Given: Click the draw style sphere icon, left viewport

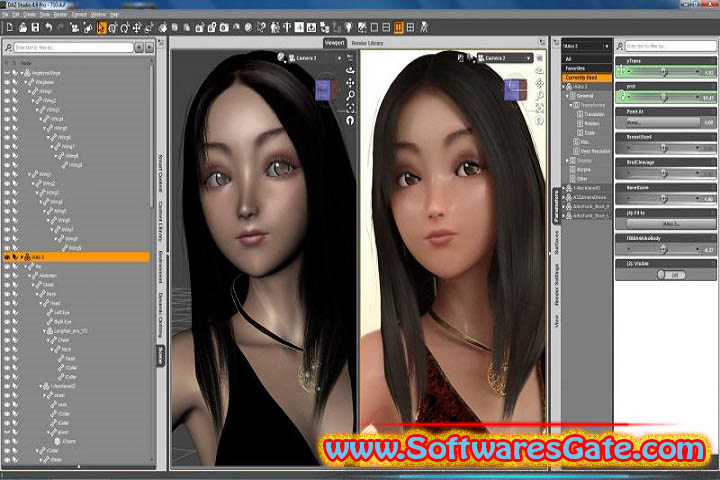Looking at the screenshot, I should point(281,57).
